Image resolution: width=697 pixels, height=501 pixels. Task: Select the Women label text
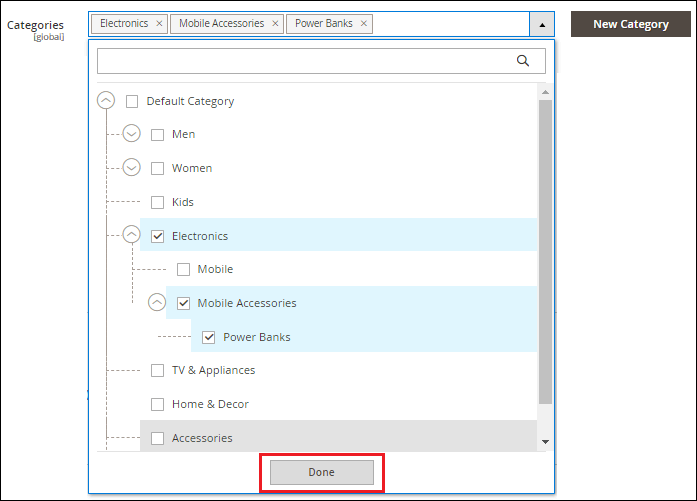[192, 168]
